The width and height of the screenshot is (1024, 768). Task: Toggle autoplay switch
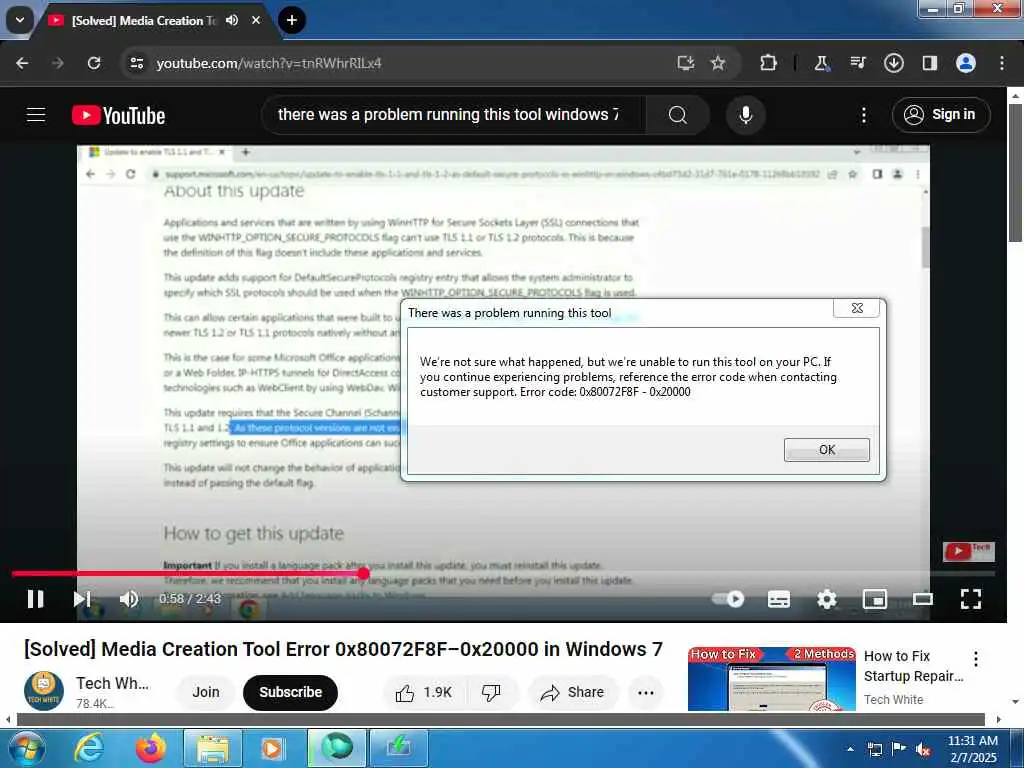pos(728,599)
